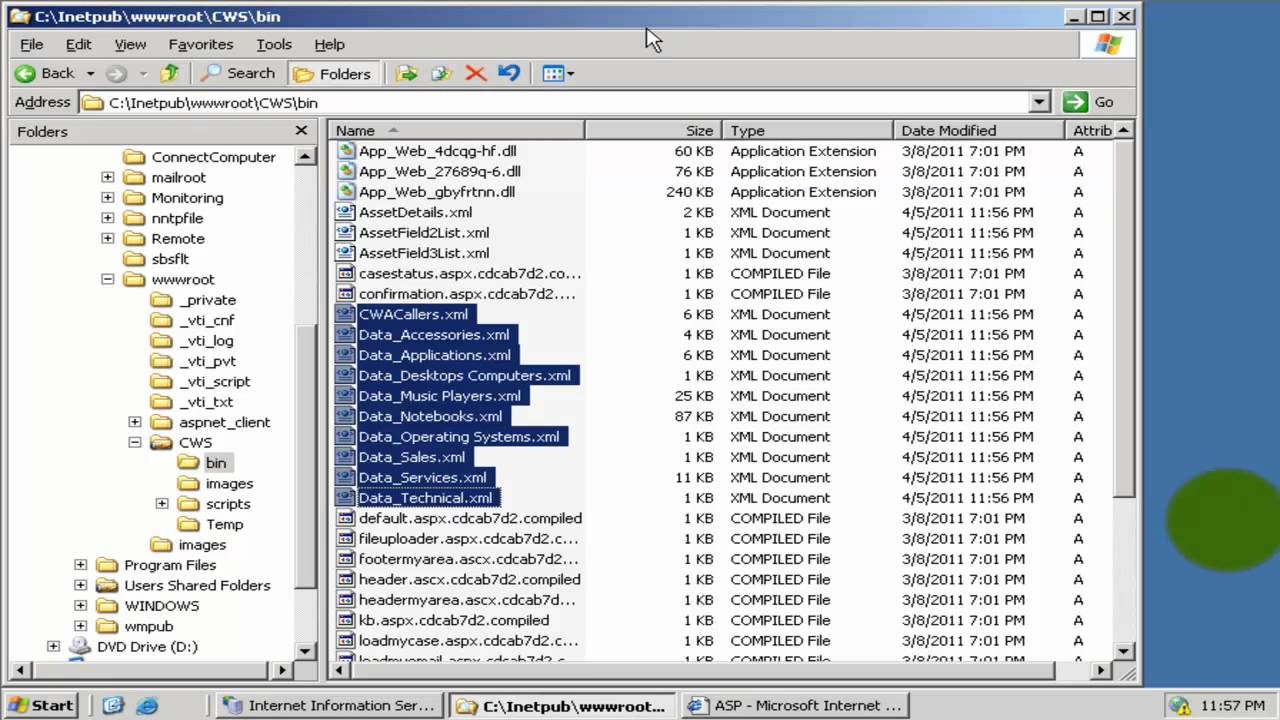Select the _vti_script folder in tree
The height and width of the screenshot is (720, 1280).
[215, 382]
